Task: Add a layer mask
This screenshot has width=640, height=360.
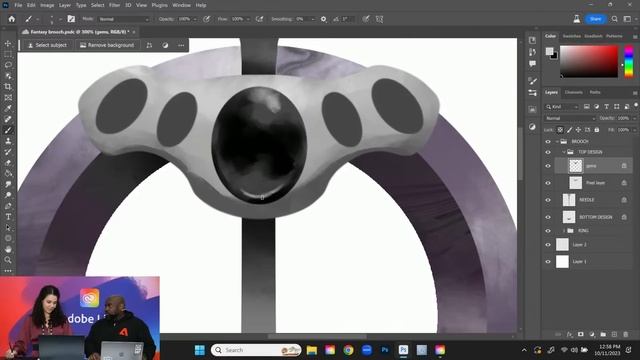Action: click(580, 334)
